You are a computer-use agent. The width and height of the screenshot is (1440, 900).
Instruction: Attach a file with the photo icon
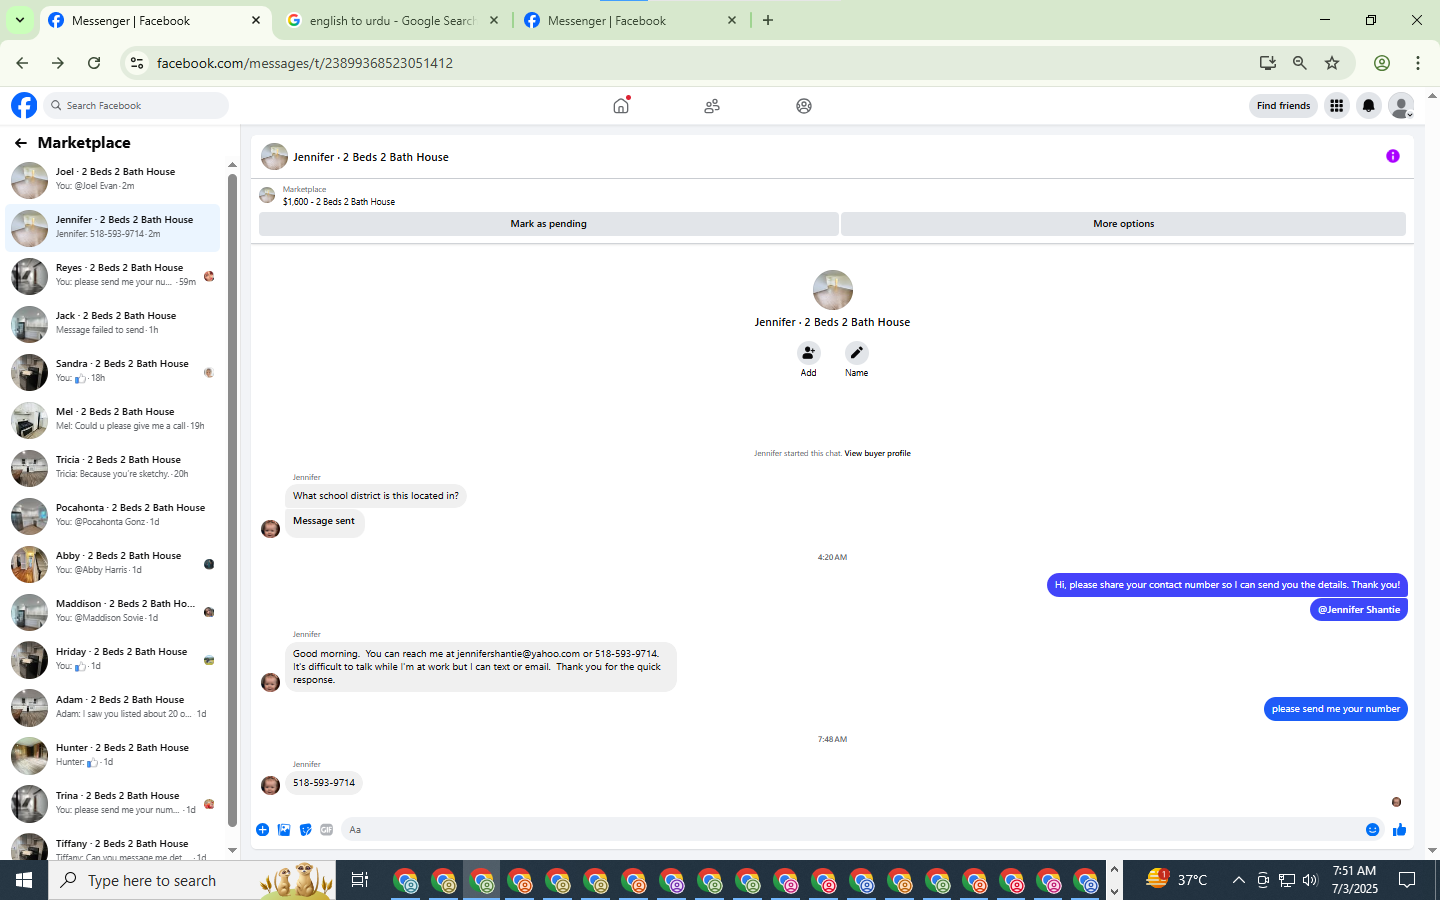coord(284,829)
